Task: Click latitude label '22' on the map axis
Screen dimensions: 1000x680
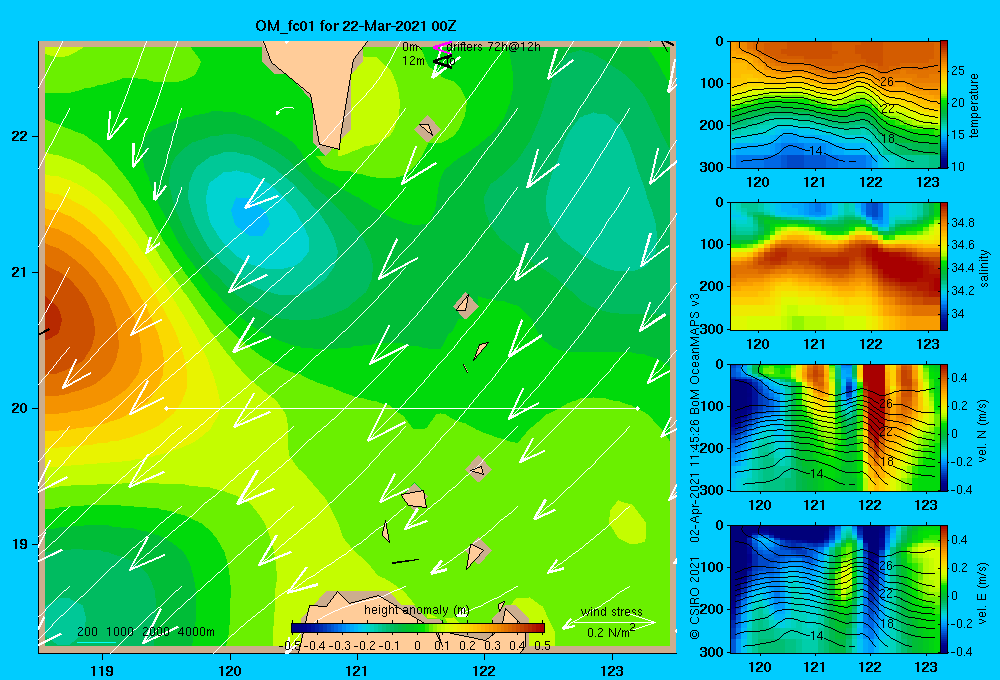Action: [19, 136]
